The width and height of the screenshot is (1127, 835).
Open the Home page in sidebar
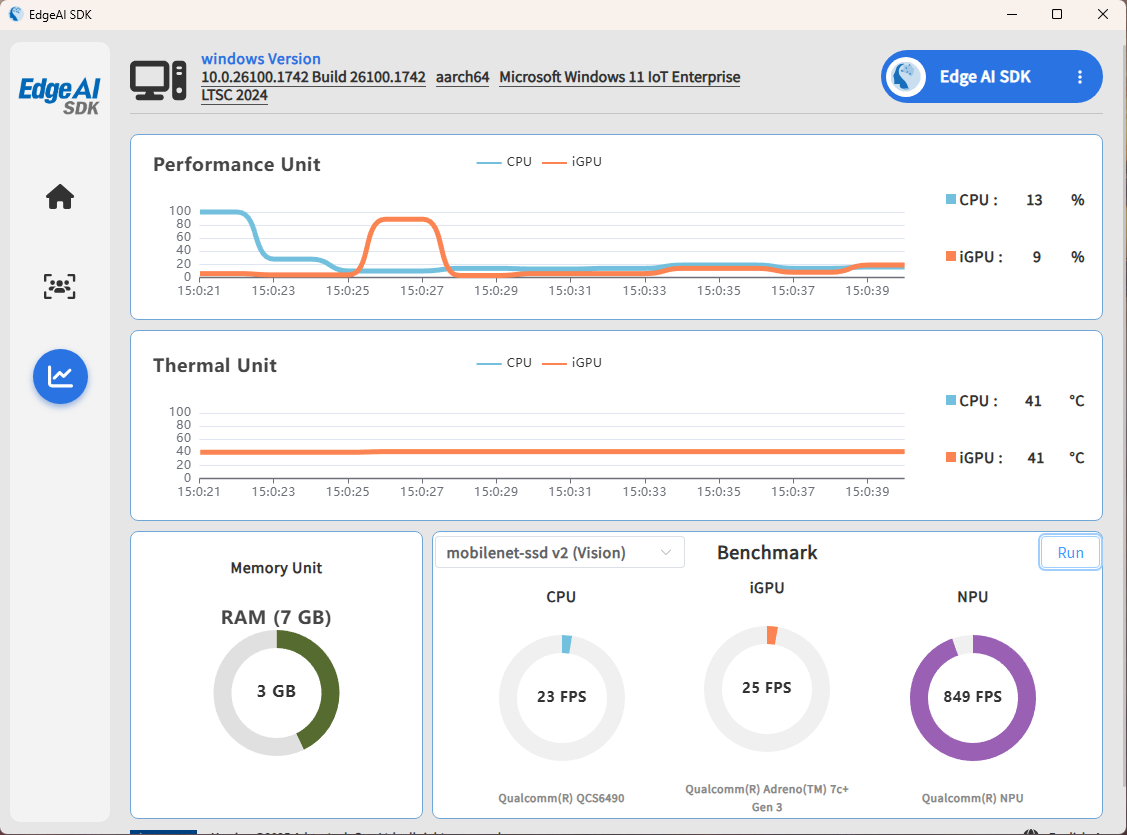tap(60, 196)
